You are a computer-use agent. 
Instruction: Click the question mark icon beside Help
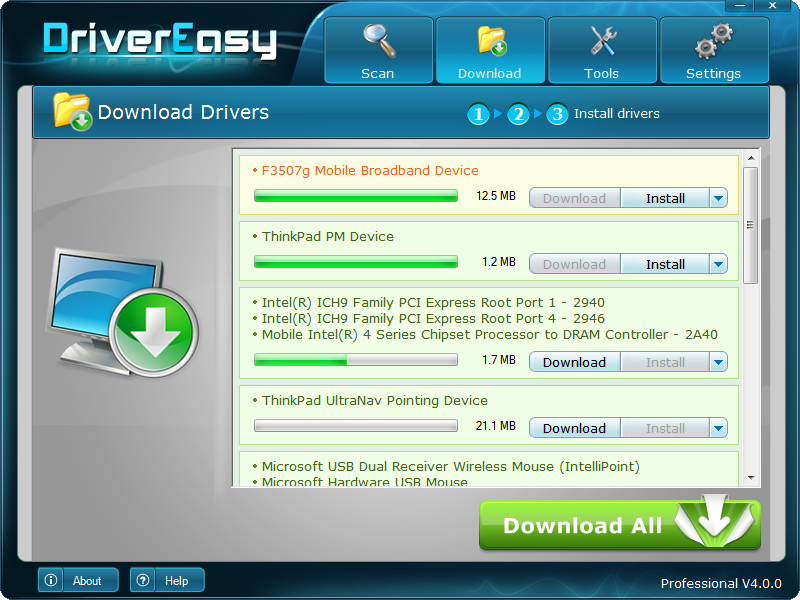[x=143, y=580]
